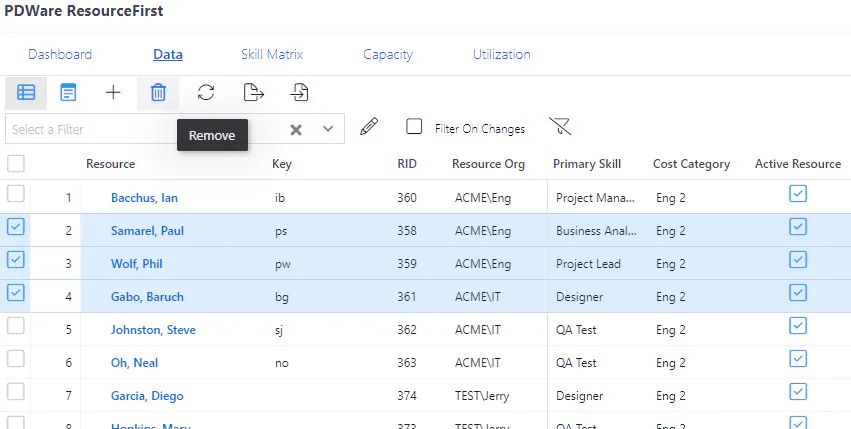The height and width of the screenshot is (429, 851).
Task: Click the Remove trash icon
Action: (158, 93)
